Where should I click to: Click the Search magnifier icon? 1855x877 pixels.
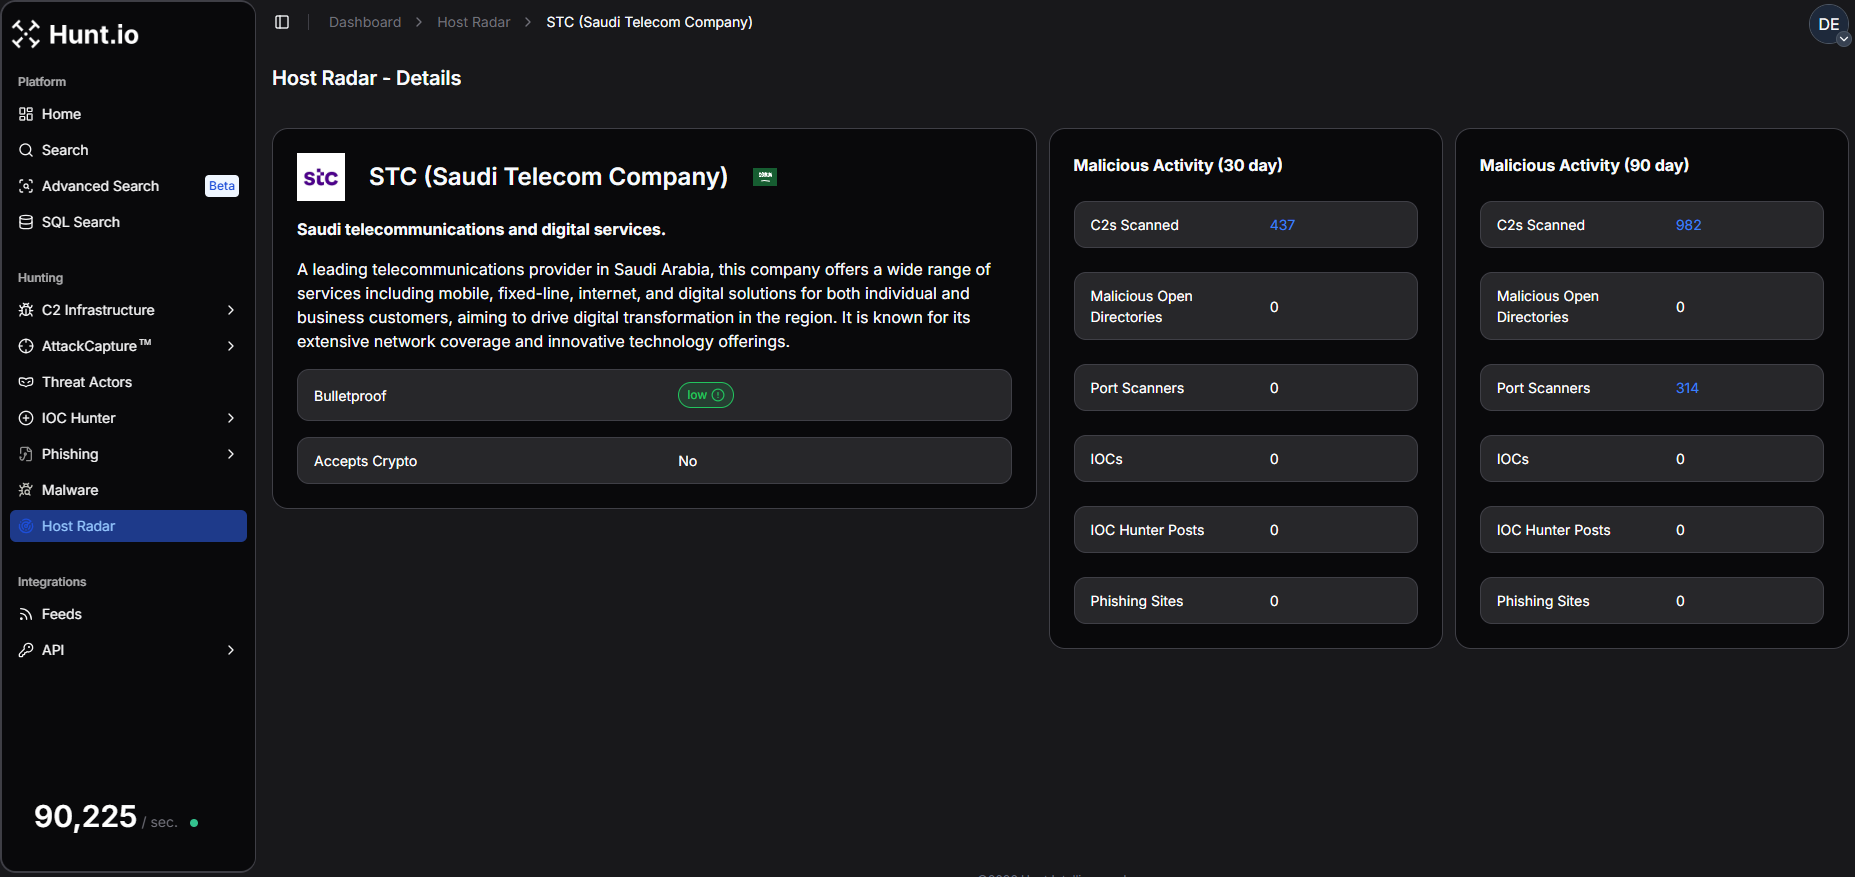coord(26,150)
